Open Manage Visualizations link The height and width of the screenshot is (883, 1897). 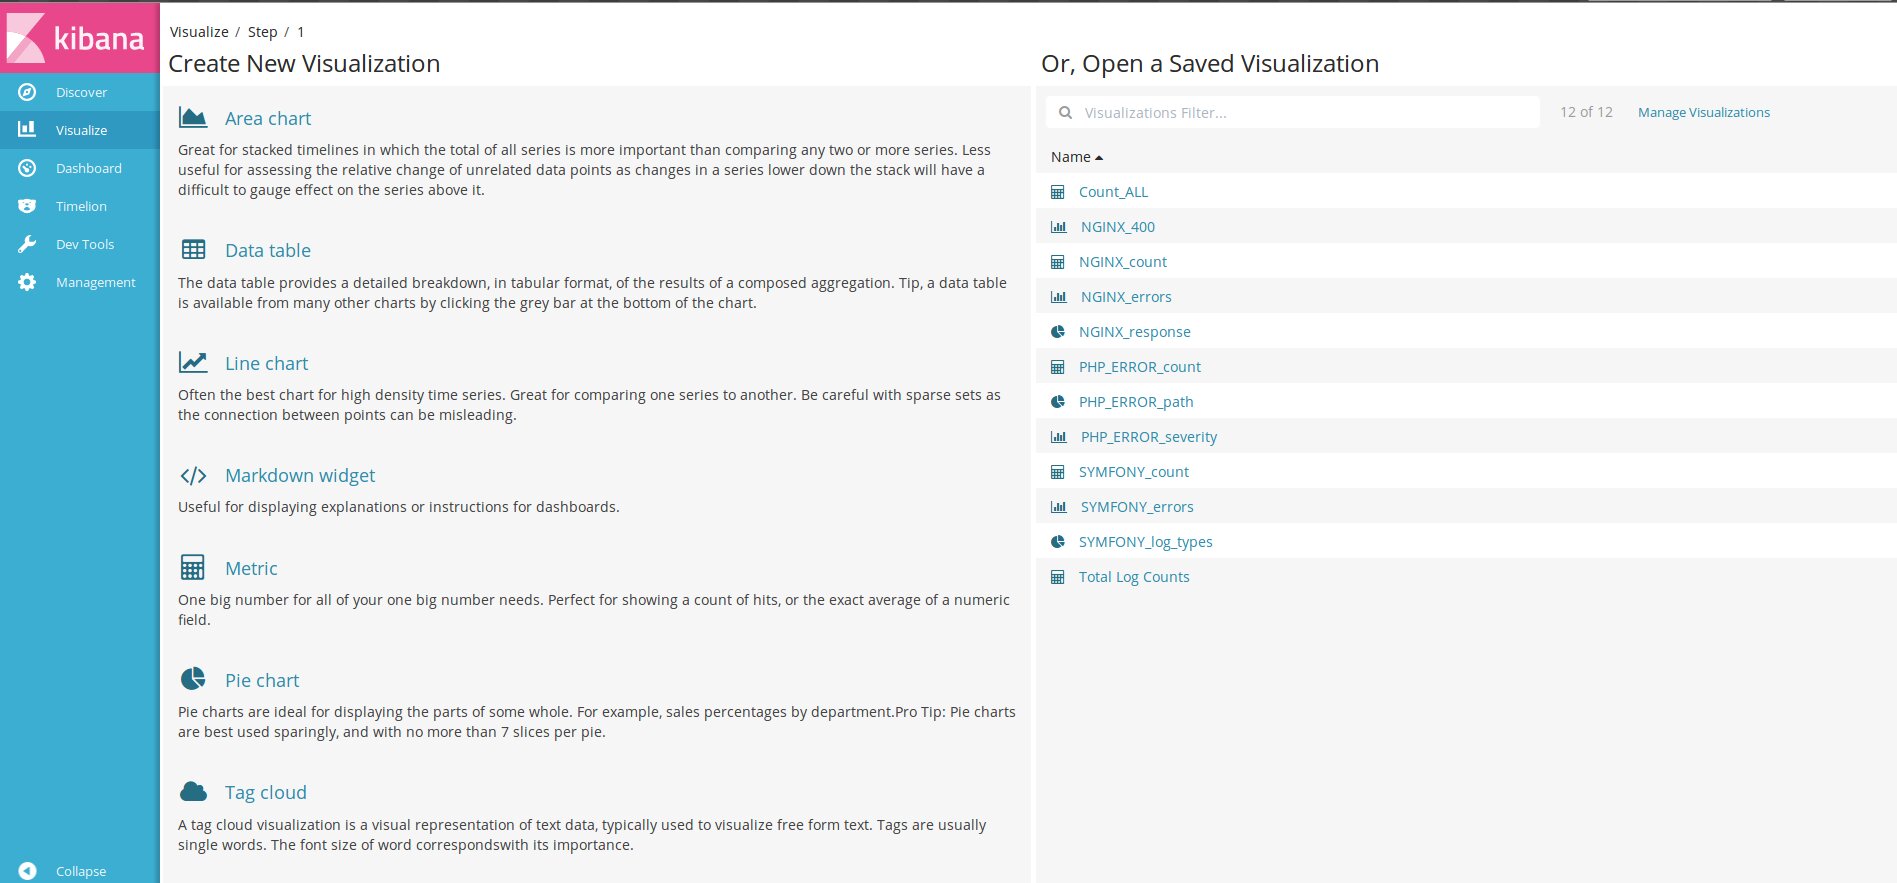pyautogui.click(x=1703, y=112)
